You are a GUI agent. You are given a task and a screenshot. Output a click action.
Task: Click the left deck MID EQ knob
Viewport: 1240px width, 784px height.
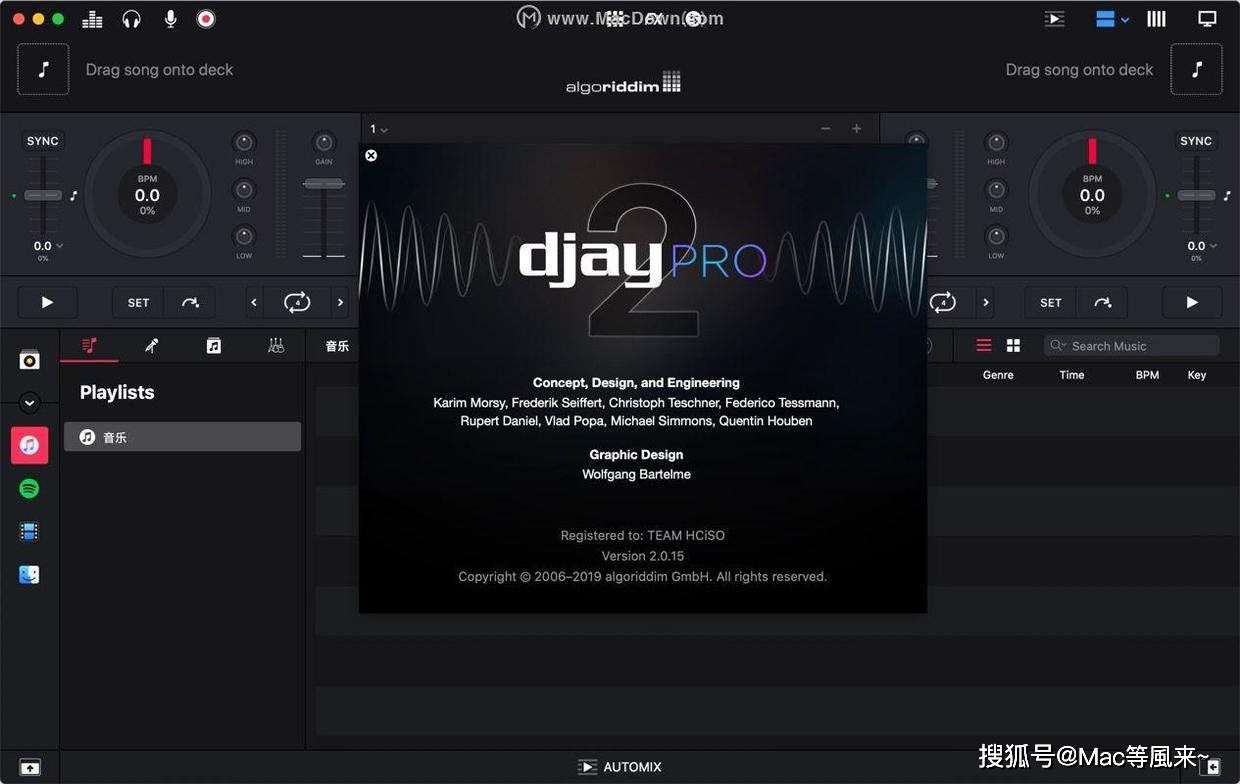coord(244,189)
